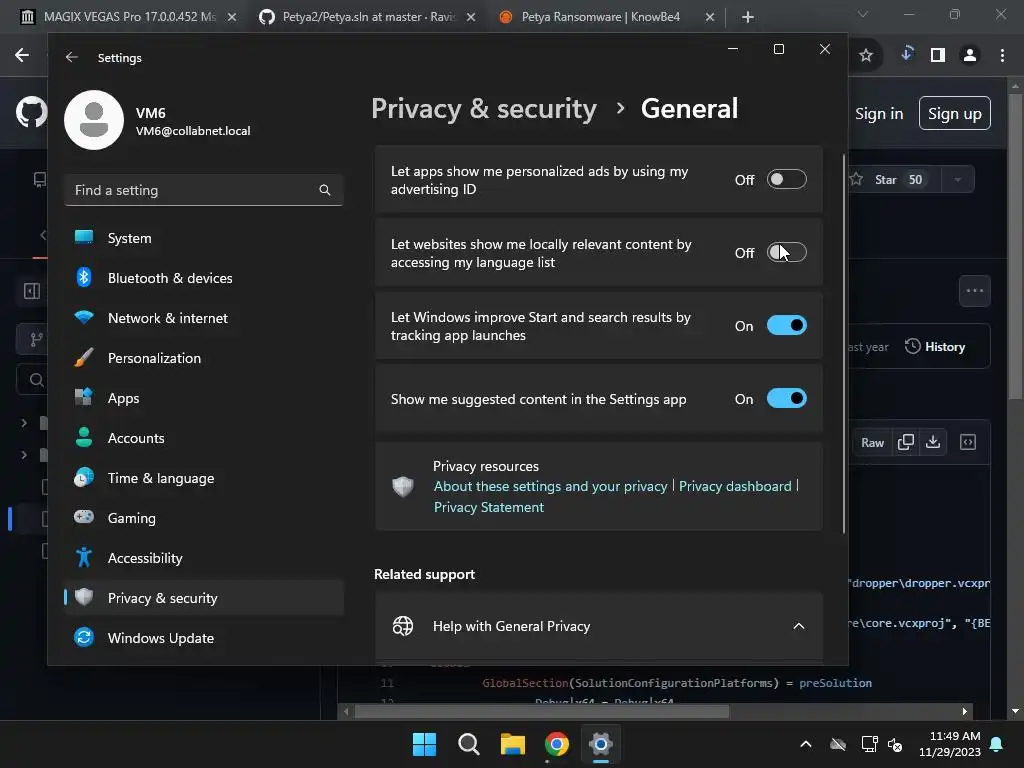Viewport: 1024px width, 768px height.
Task: Open File Explorer from taskbar
Action: coord(513,744)
